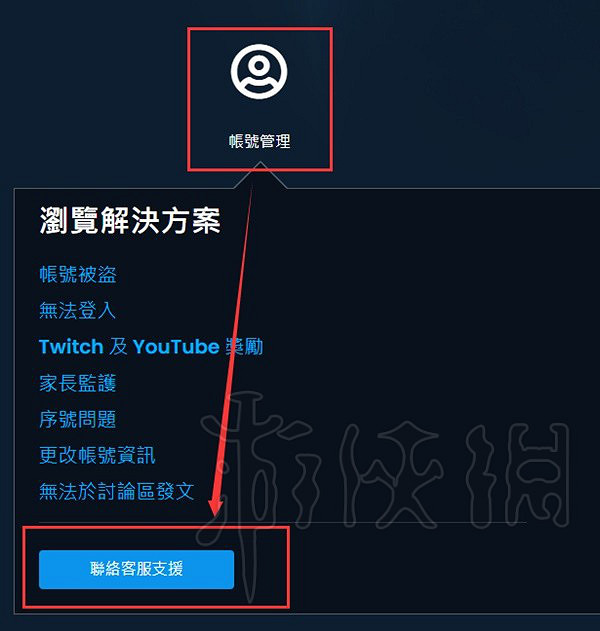
Task: Click the blue 聯絡客服支援 button
Action: coord(136,569)
